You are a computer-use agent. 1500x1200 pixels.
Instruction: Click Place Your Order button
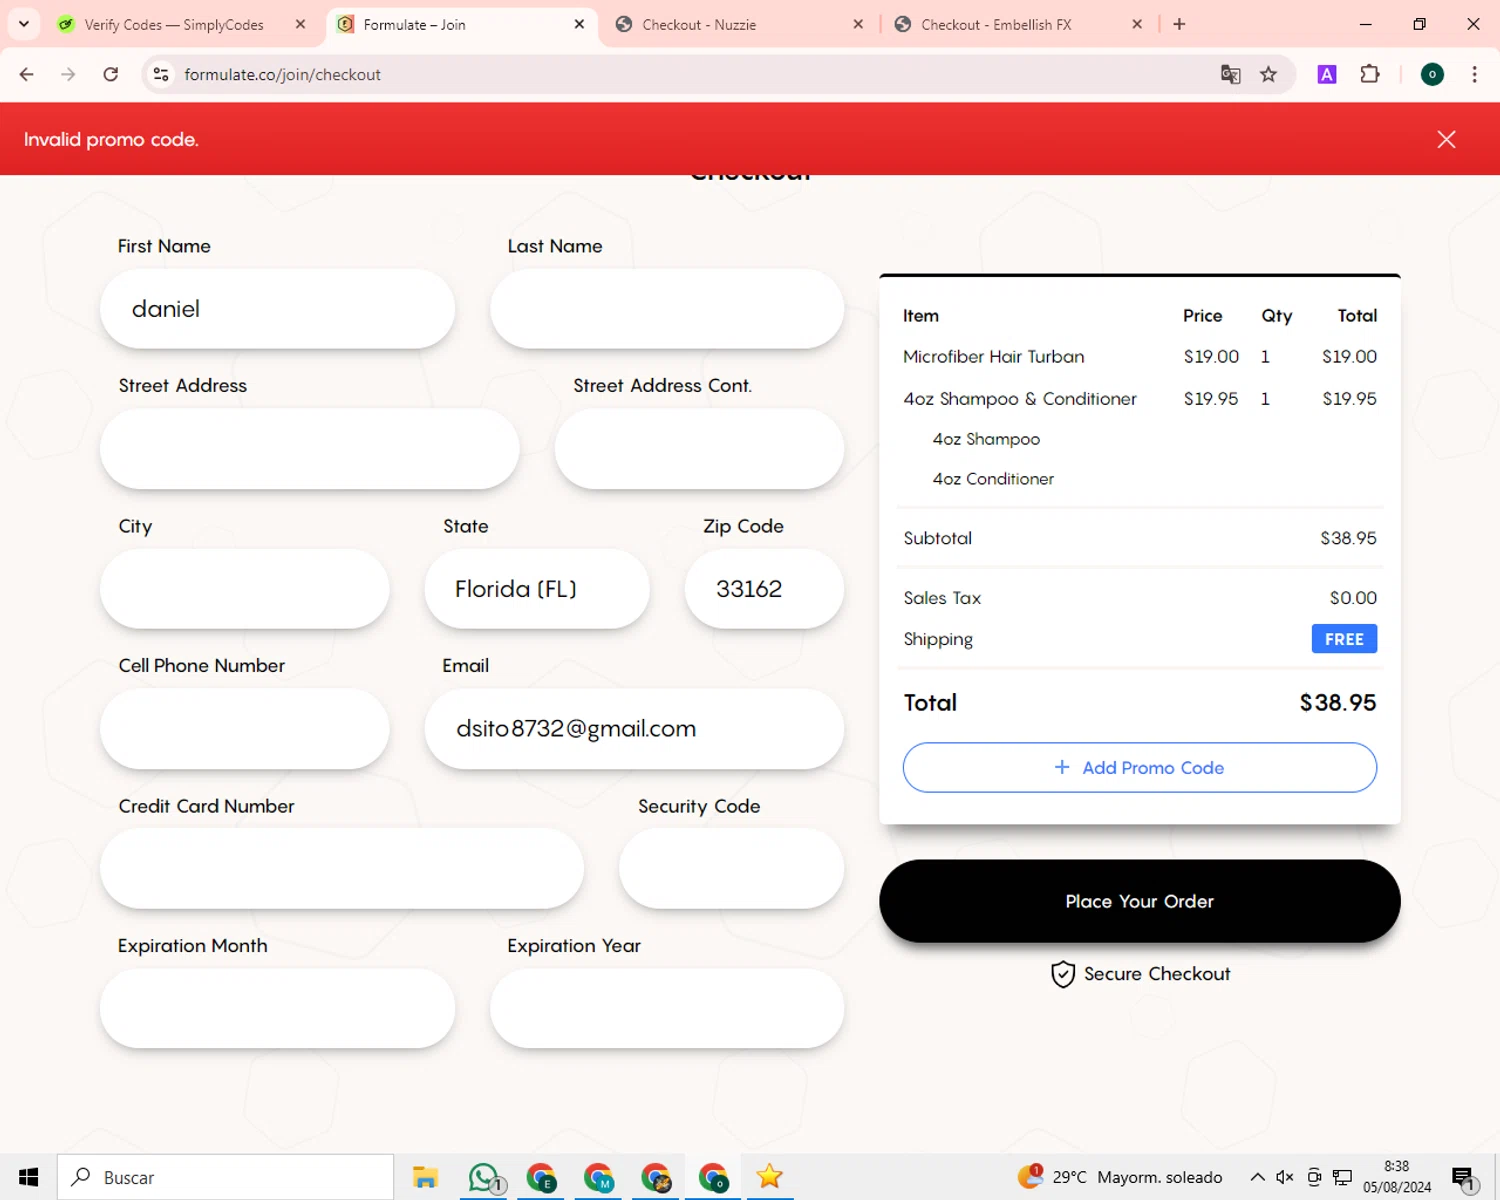click(x=1140, y=901)
